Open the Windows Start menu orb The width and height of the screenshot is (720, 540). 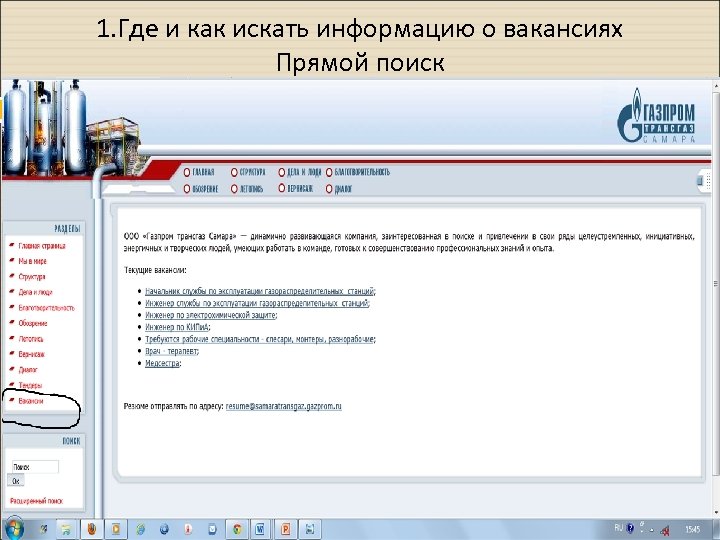pyautogui.click(x=14, y=529)
